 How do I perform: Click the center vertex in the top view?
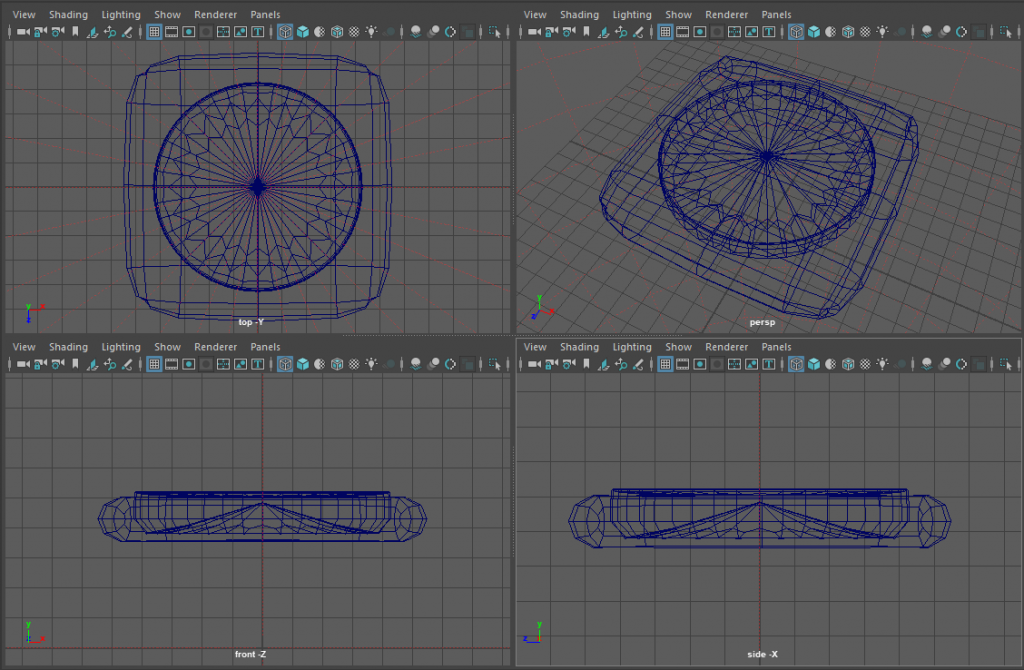point(258,185)
